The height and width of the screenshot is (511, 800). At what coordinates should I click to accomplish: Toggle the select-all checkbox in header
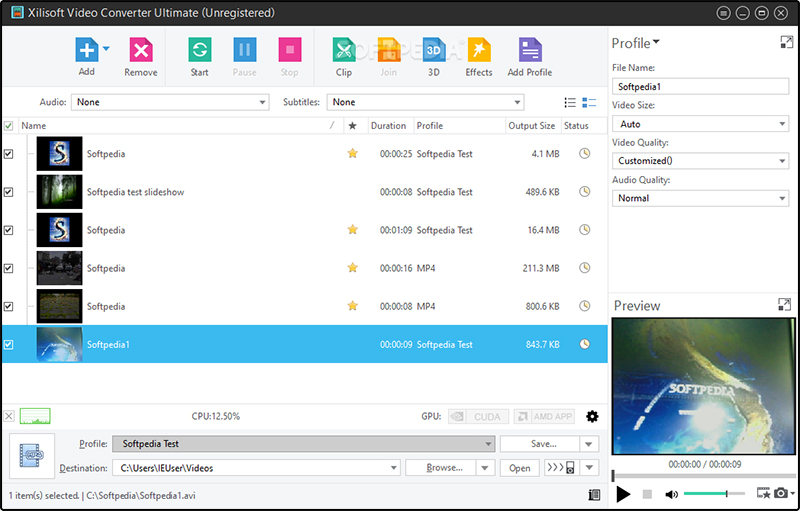(x=9, y=125)
